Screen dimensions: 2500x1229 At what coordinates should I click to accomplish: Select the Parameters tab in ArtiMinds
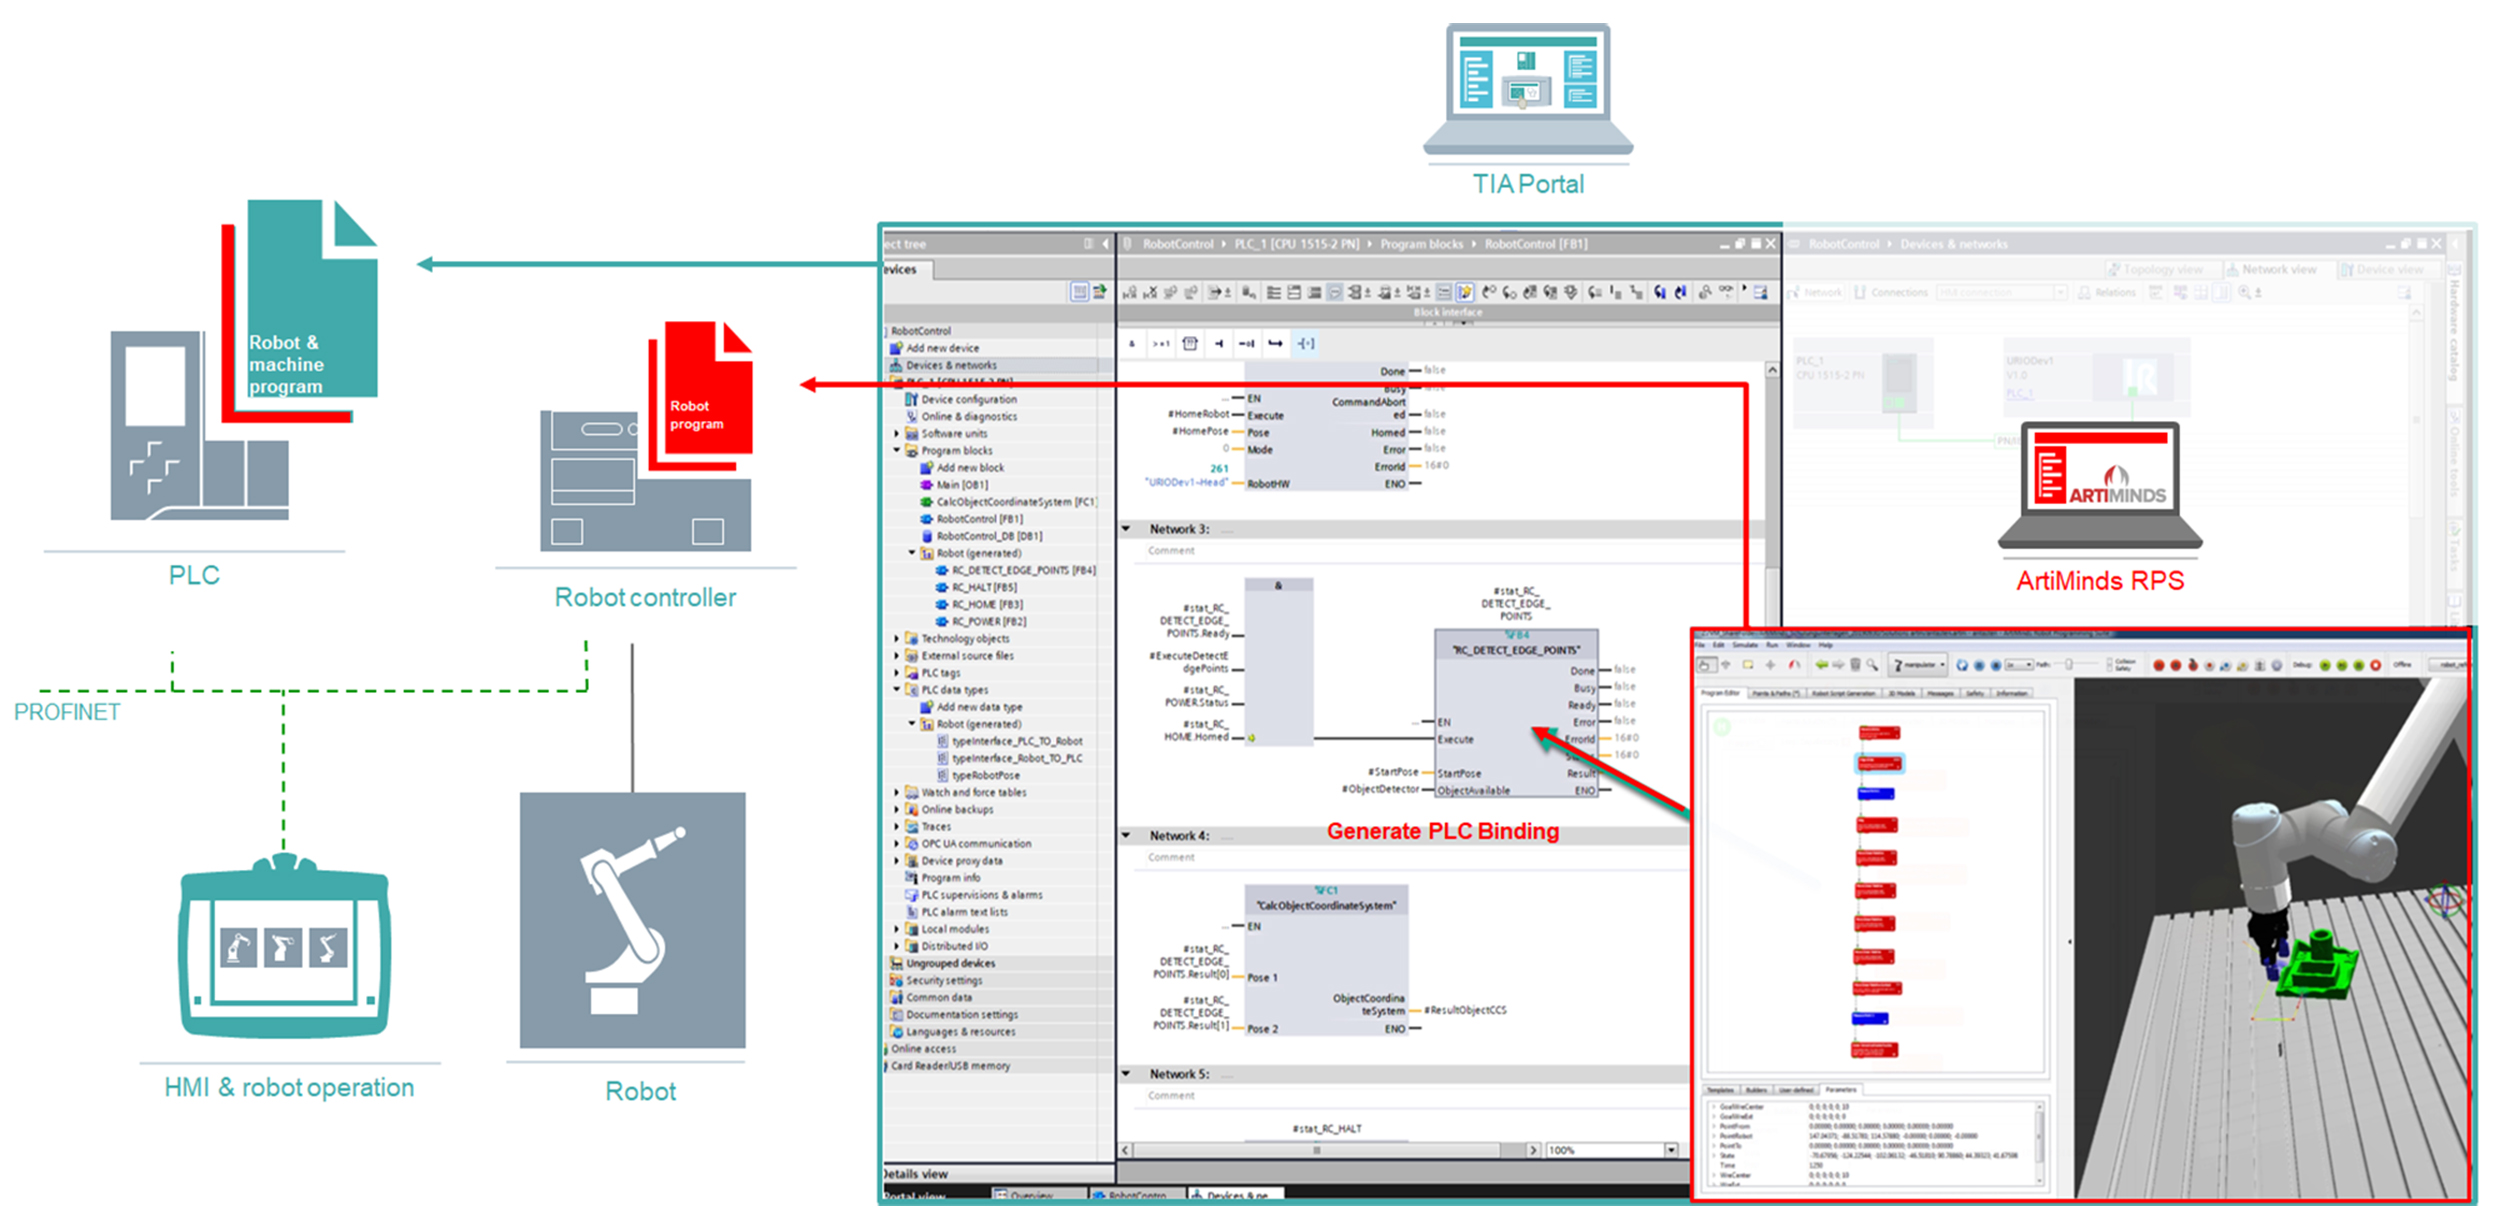point(1841,1089)
